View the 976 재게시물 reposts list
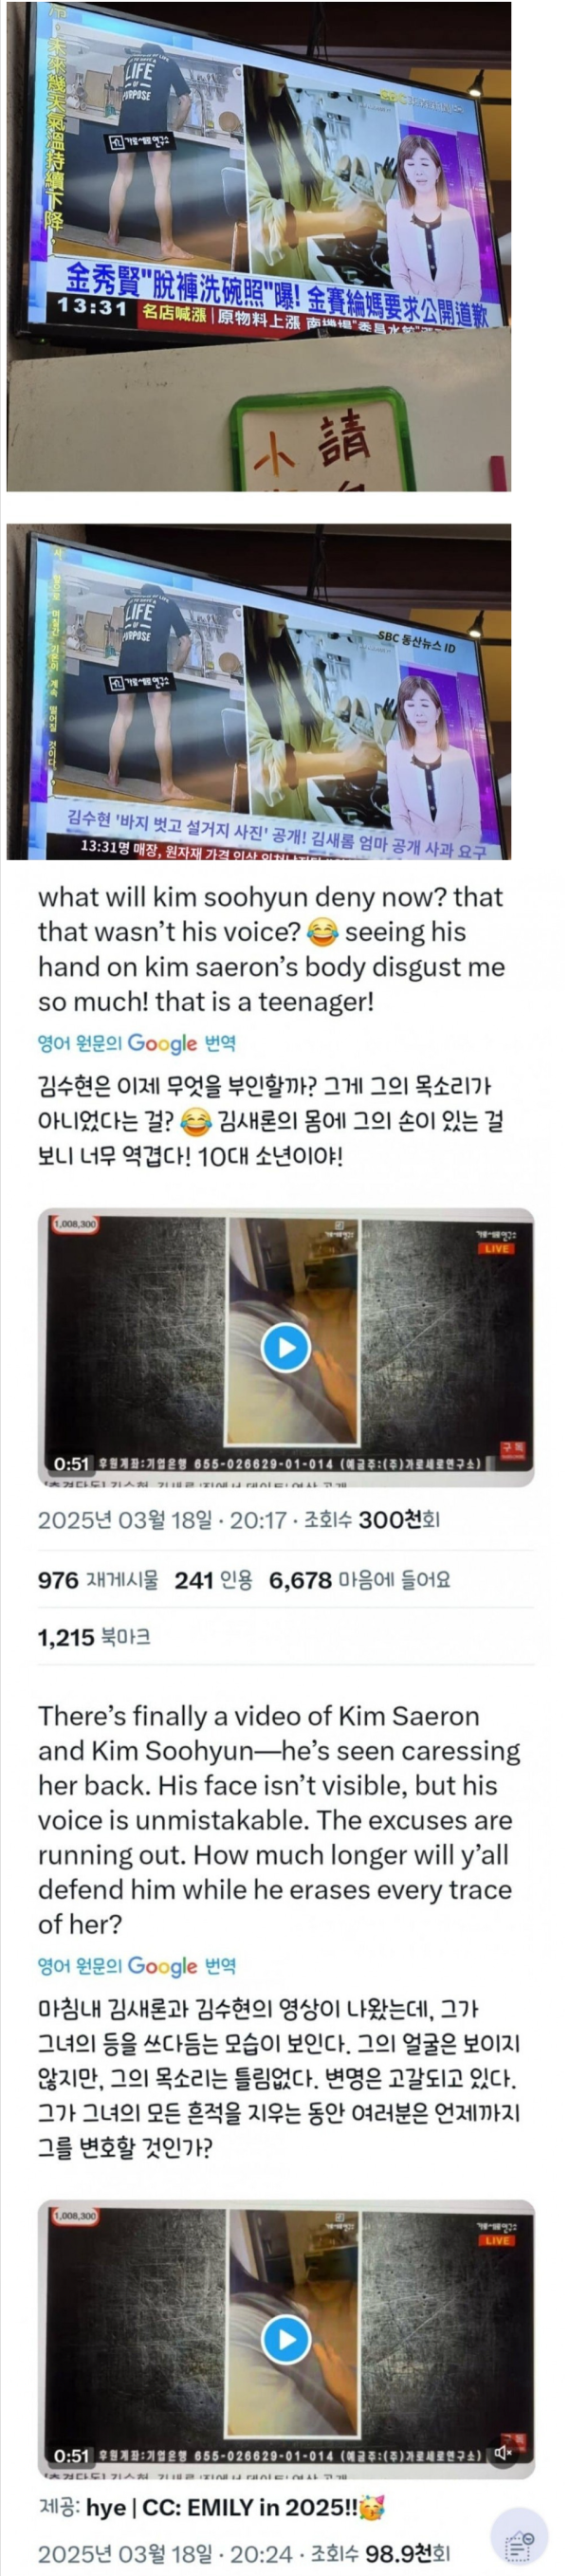The width and height of the screenshot is (569, 2576). 98,1580
